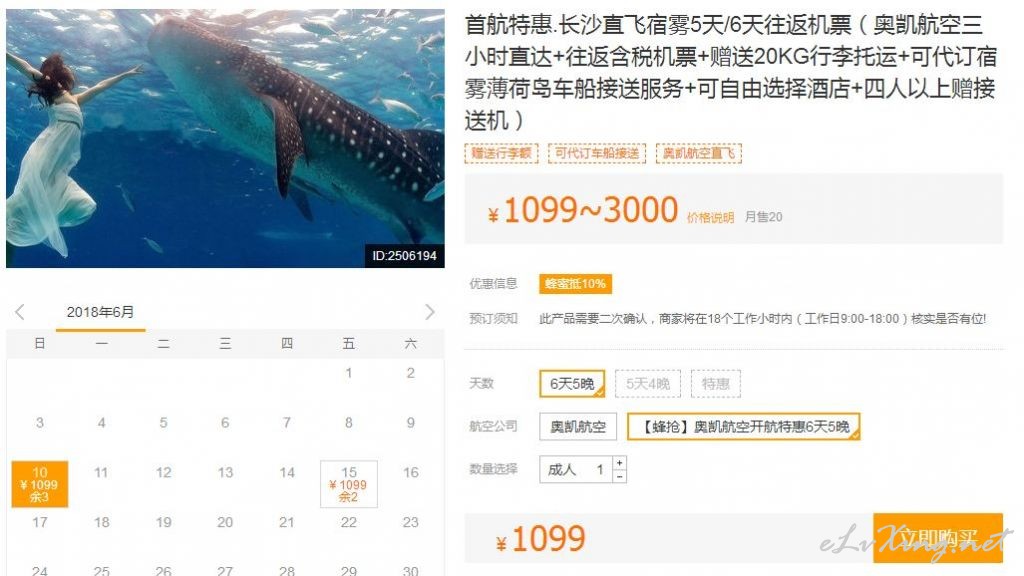Image resolution: width=1024 pixels, height=576 pixels.
Task: Open 价格说明 price explanation link
Action: (711, 217)
